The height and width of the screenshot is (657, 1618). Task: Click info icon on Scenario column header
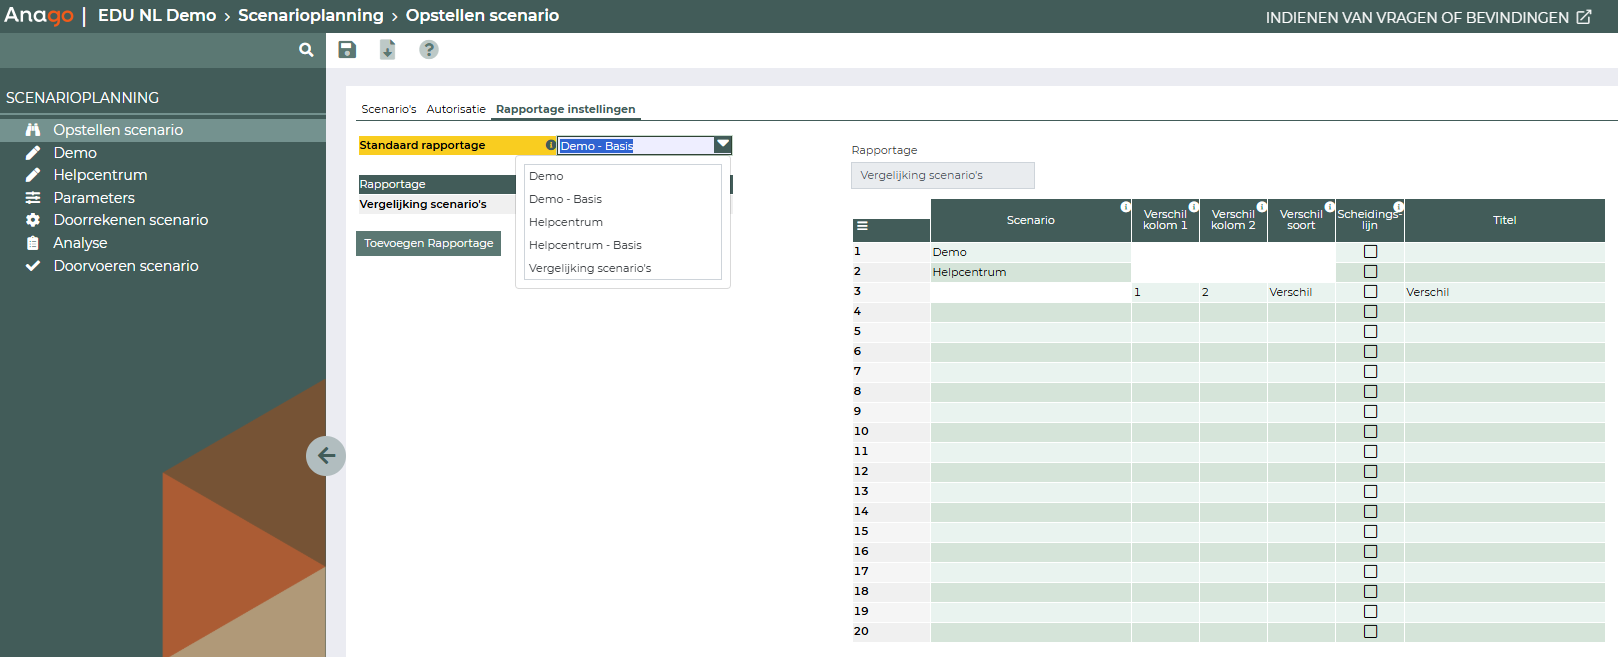pos(1125,207)
